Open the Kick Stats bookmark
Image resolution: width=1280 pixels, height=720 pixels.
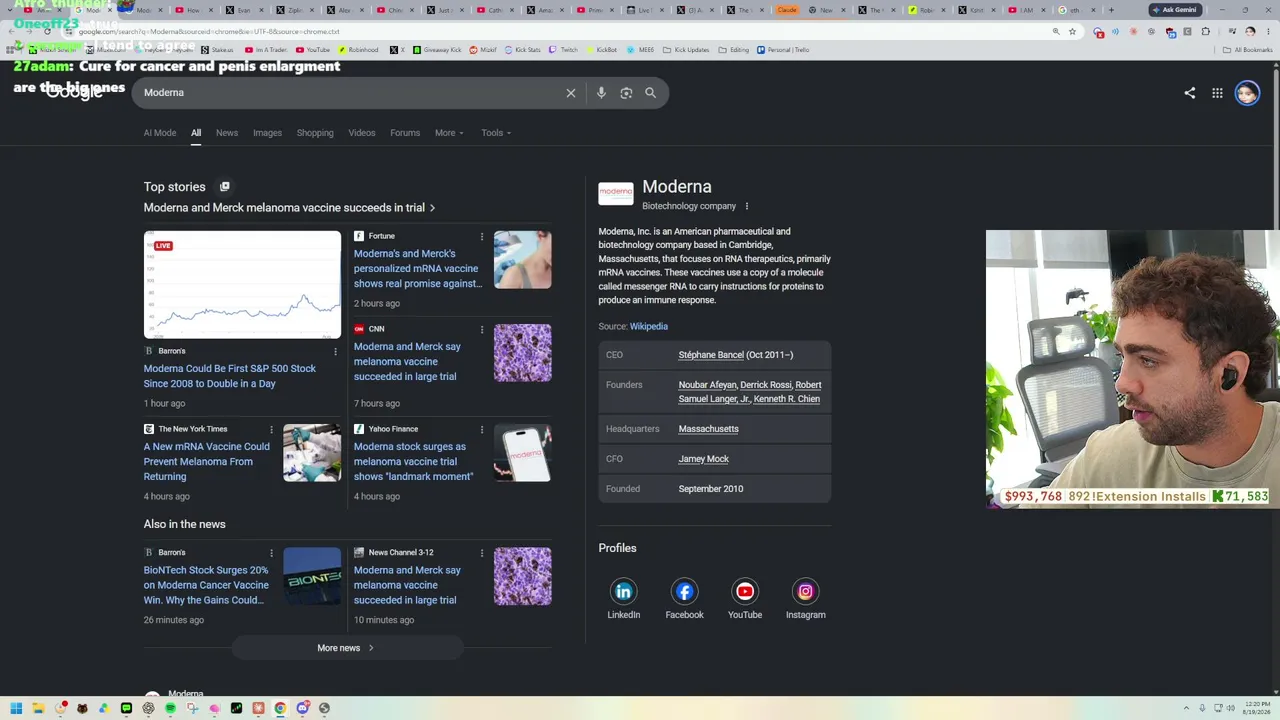click(523, 50)
